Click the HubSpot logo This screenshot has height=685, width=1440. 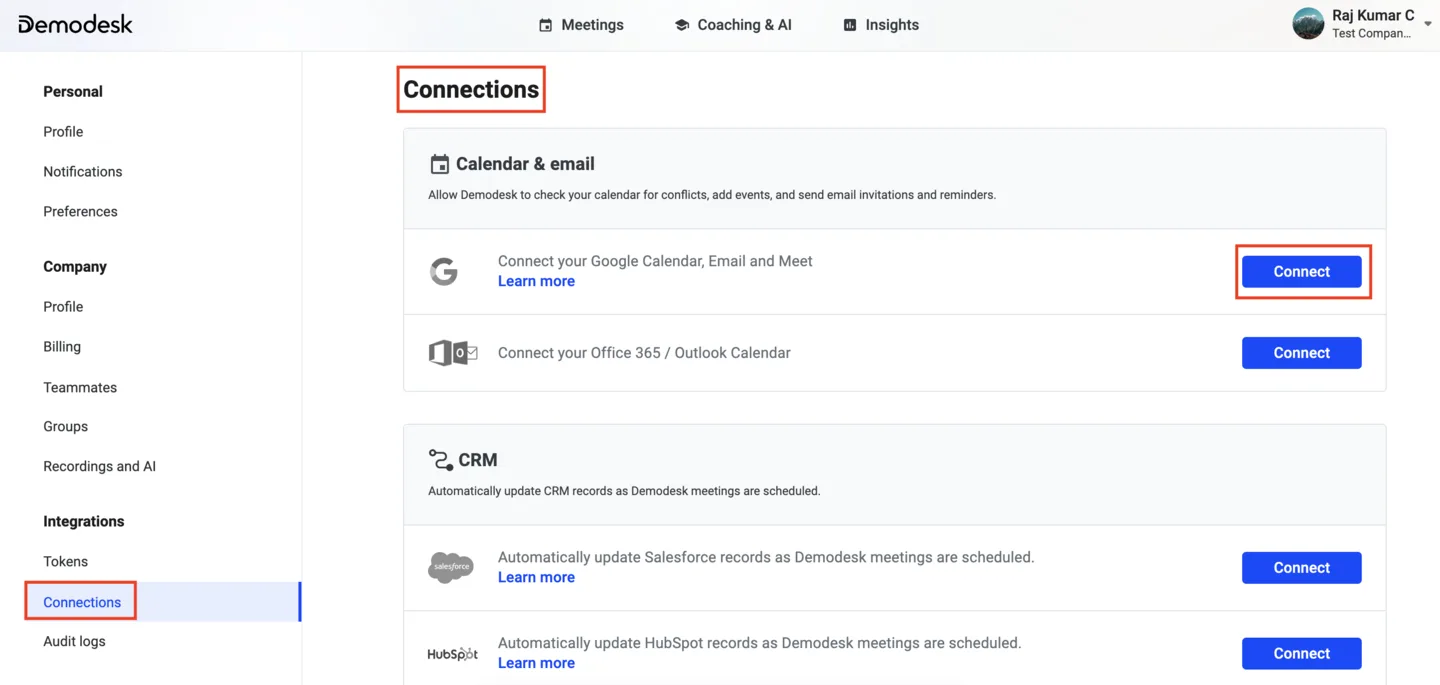[452, 654]
